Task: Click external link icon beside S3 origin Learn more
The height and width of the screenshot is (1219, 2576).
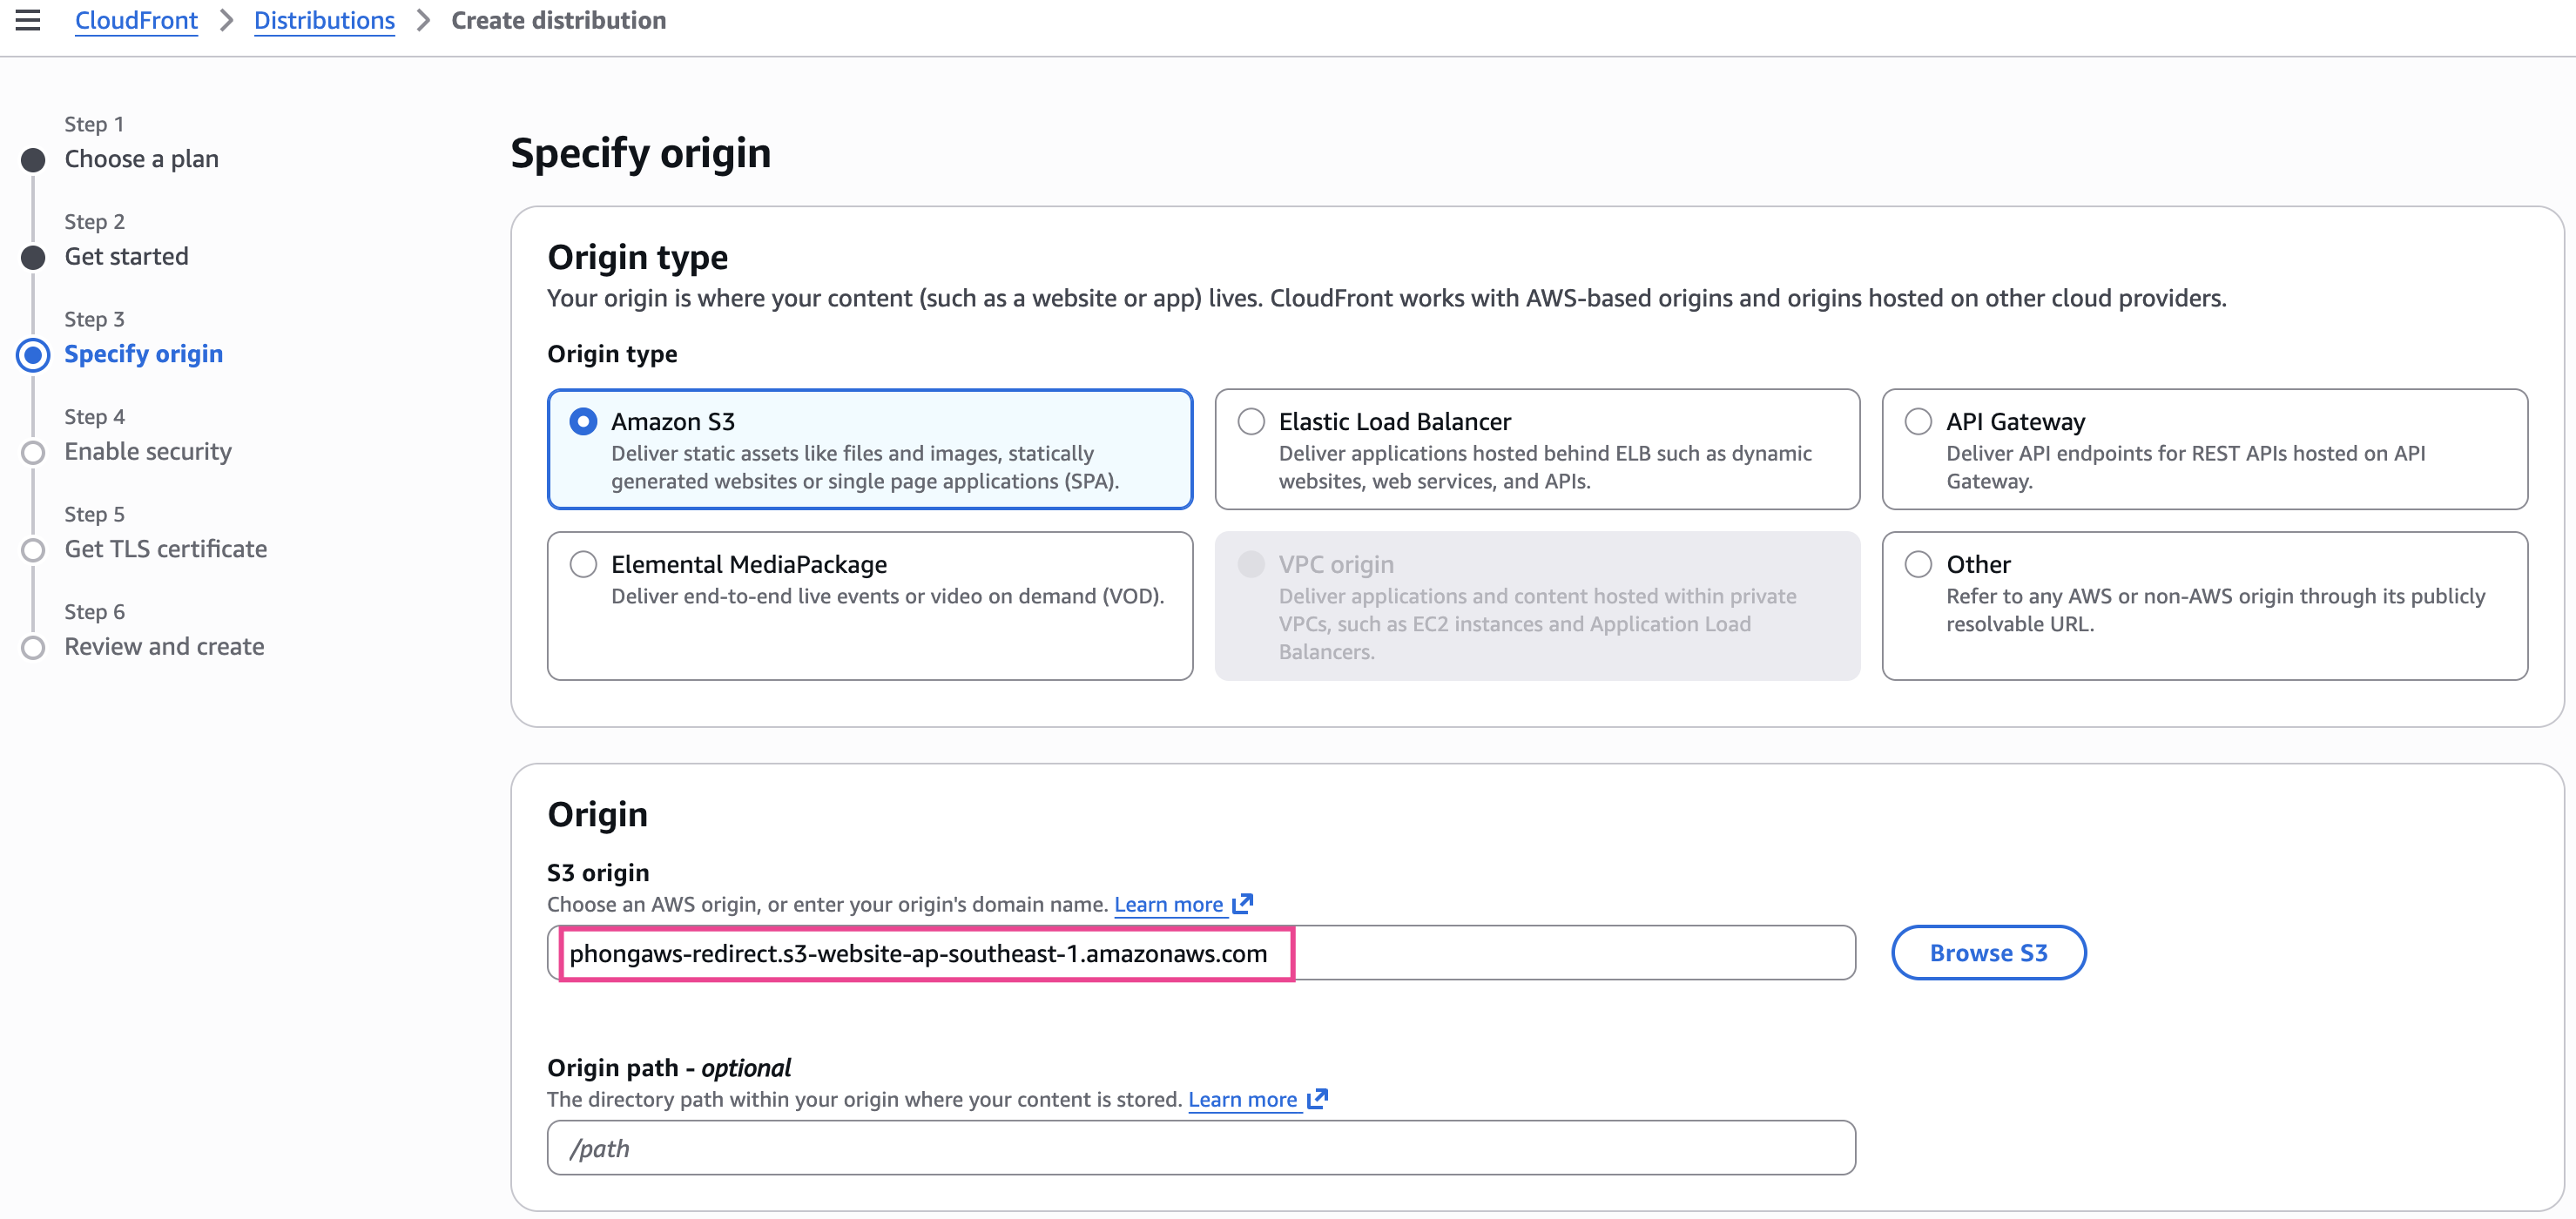Action: point(1242,904)
